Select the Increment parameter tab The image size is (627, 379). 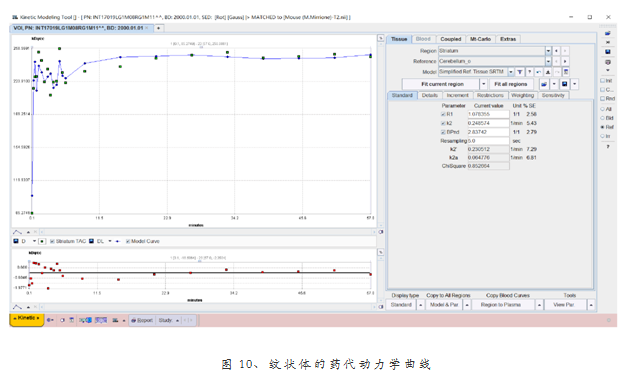coord(457,96)
